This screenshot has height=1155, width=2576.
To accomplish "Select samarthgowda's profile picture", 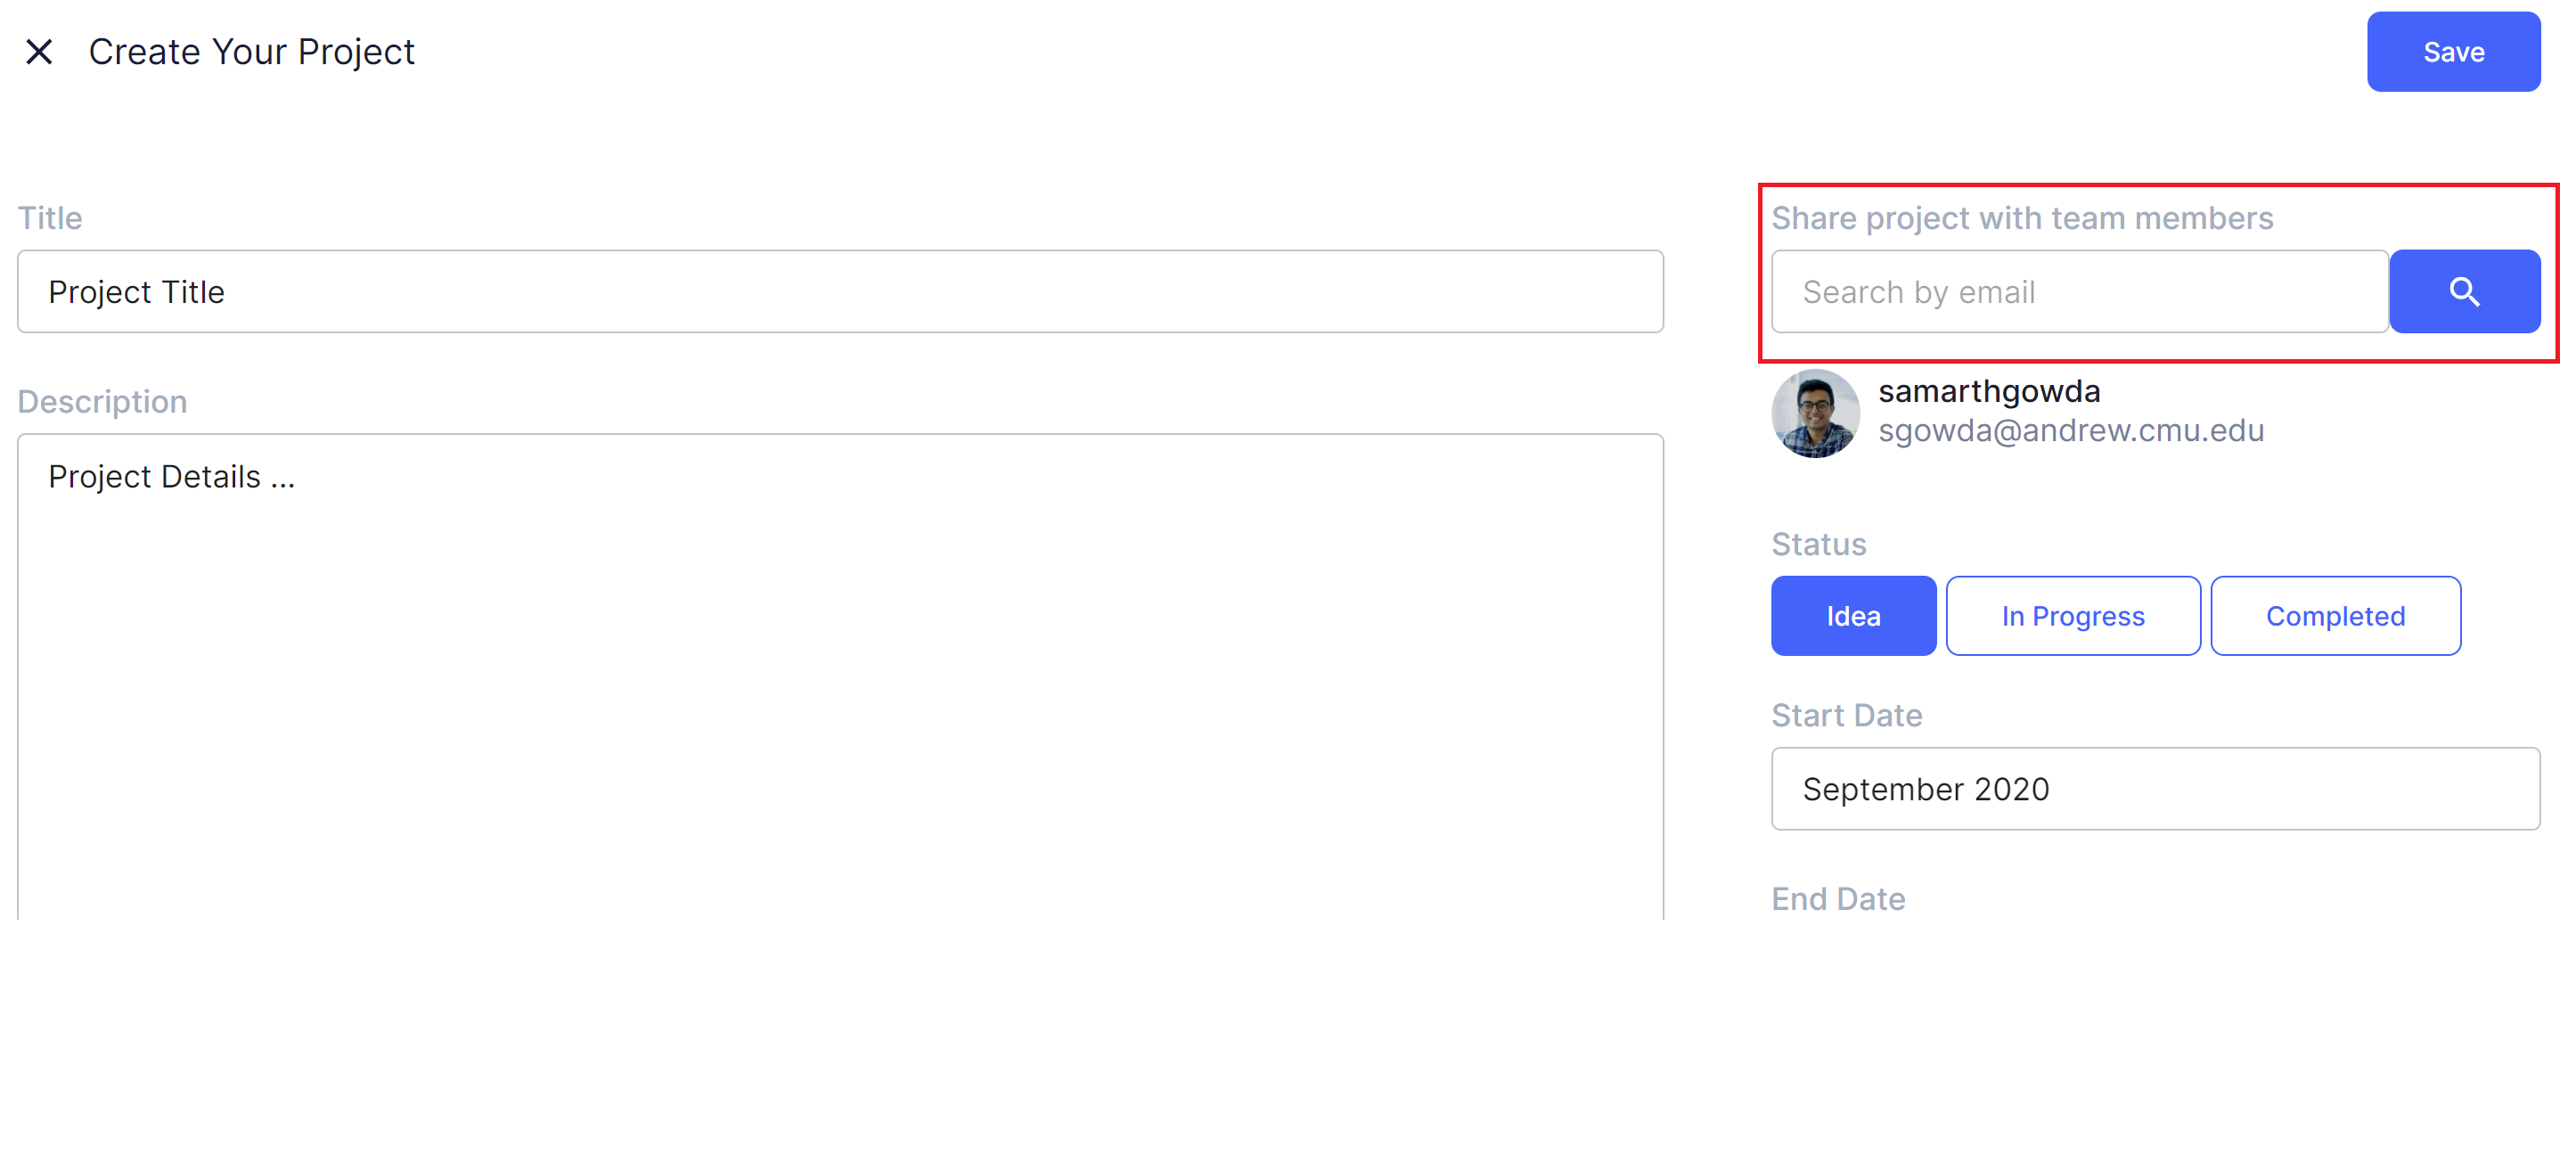I will coord(1815,413).
